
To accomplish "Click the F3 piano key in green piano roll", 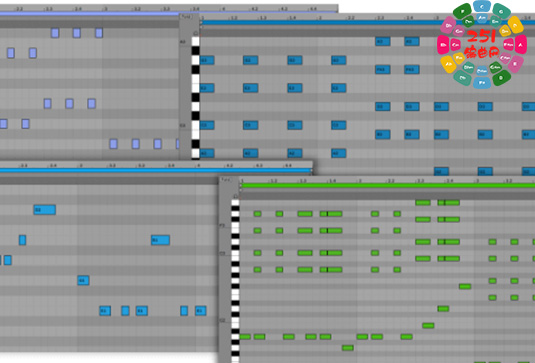I will pyautogui.click(x=235, y=225).
